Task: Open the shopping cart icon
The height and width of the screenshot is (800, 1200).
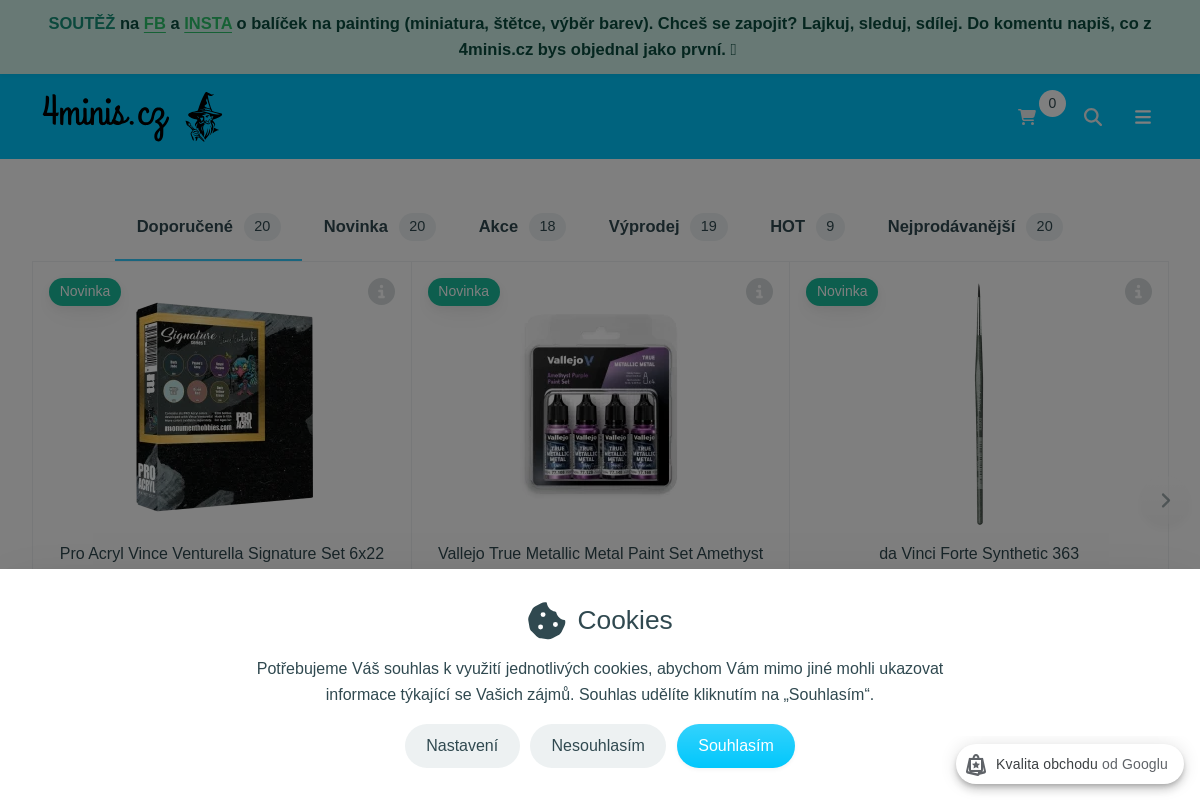Action: tap(1027, 117)
